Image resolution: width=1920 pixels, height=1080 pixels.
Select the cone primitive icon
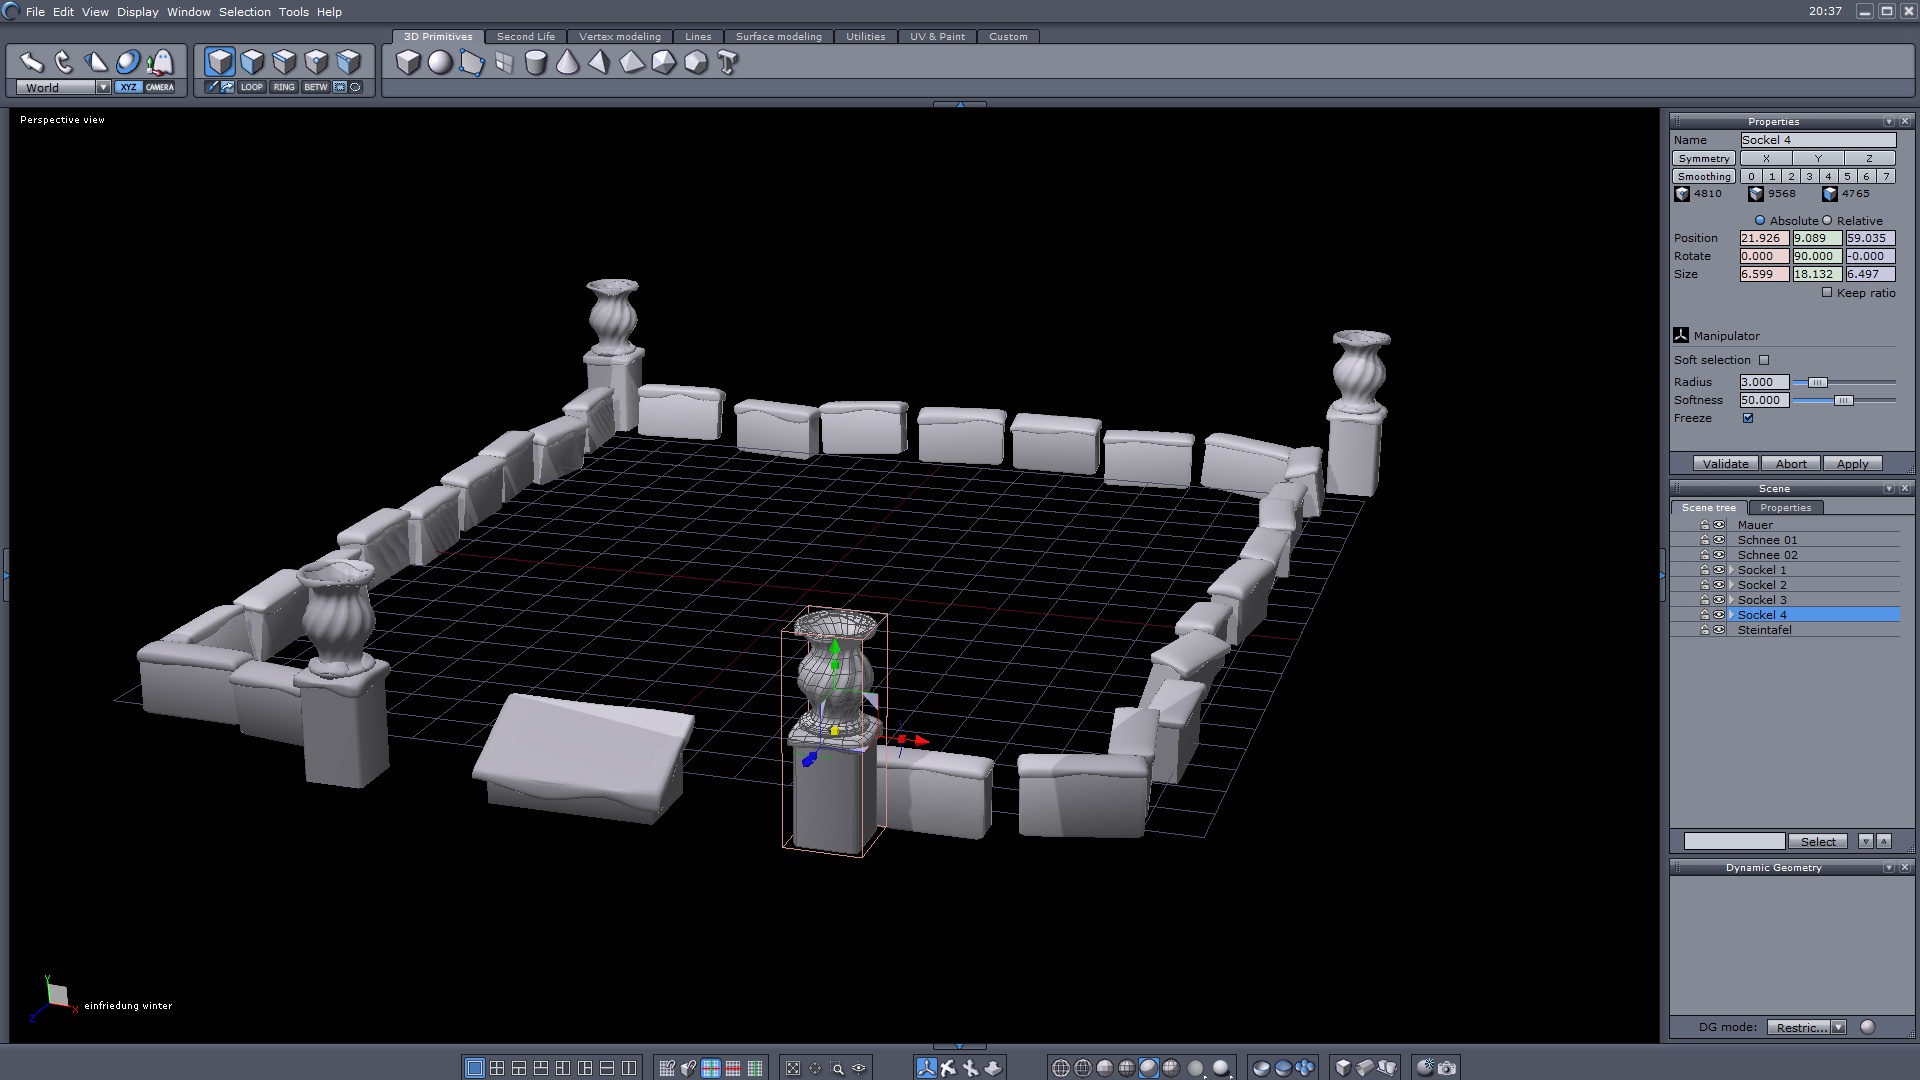point(567,63)
